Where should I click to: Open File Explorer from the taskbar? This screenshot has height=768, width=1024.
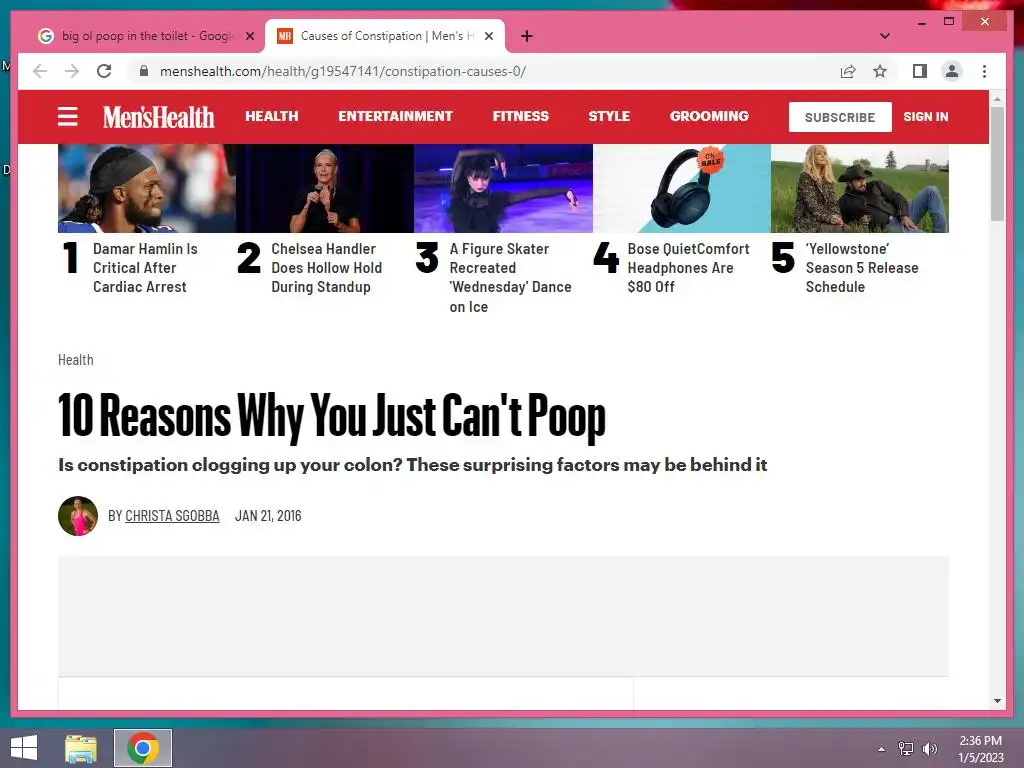[81, 748]
